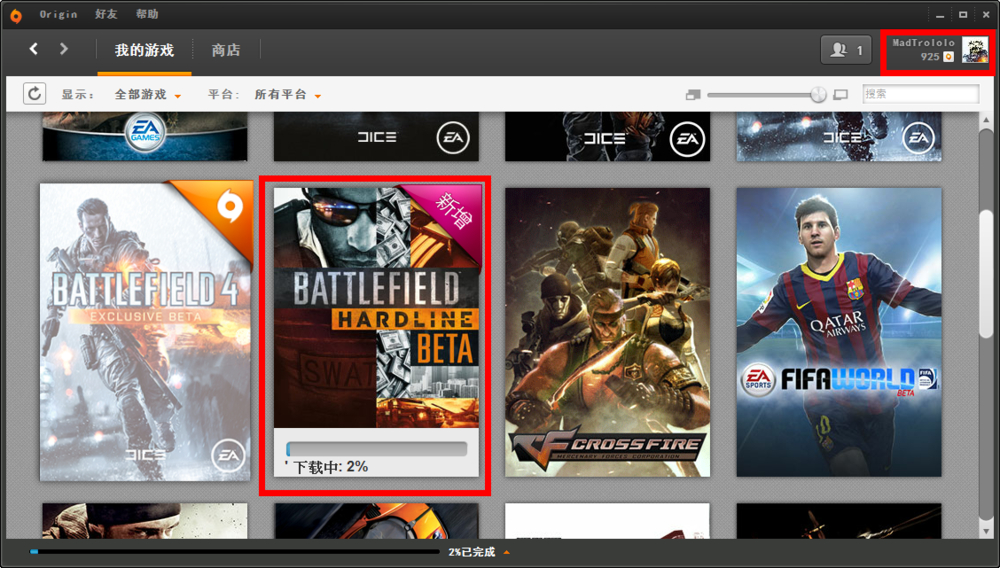Refresh the game library
Screen dimensions: 1000x568
click(34, 94)
